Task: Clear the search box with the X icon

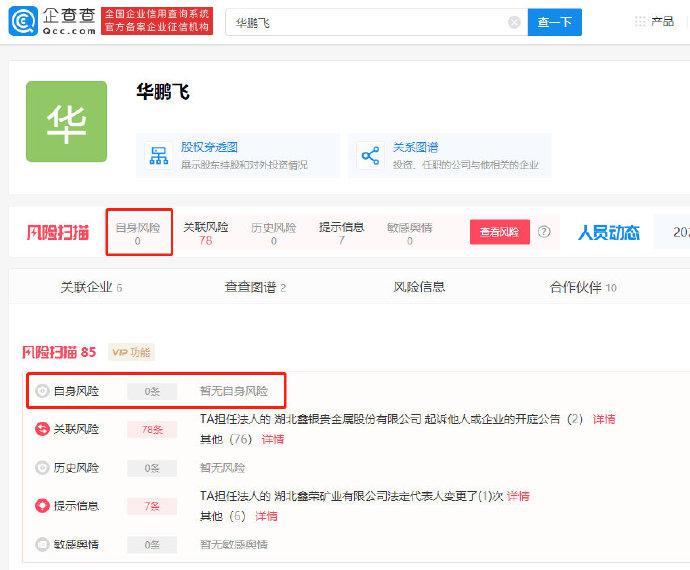Action: [514, 22]
